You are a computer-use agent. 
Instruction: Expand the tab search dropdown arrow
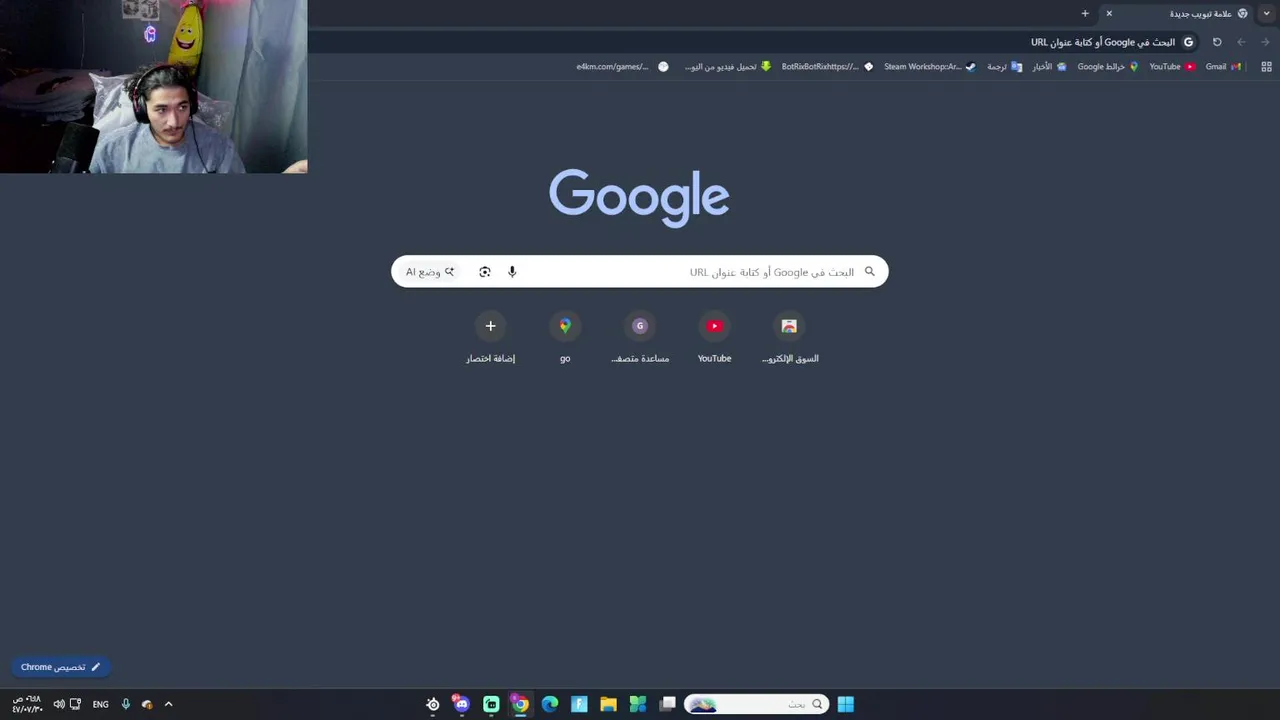point(1267,13)
